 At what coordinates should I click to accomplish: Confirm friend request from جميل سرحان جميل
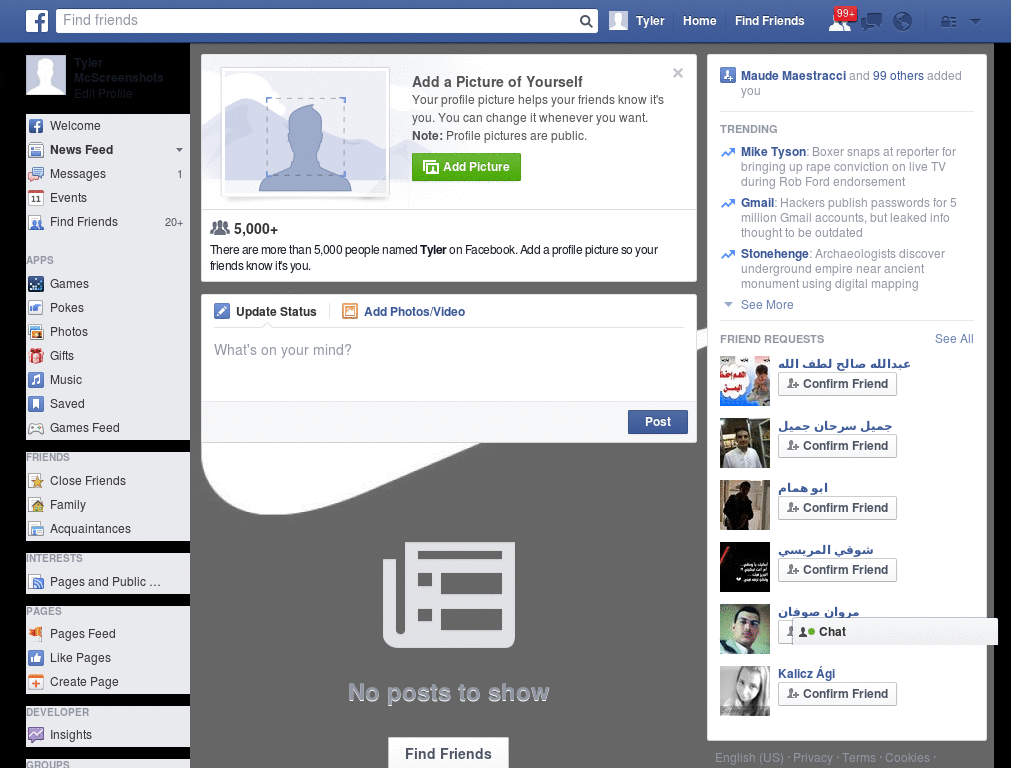tap(837, 446)
